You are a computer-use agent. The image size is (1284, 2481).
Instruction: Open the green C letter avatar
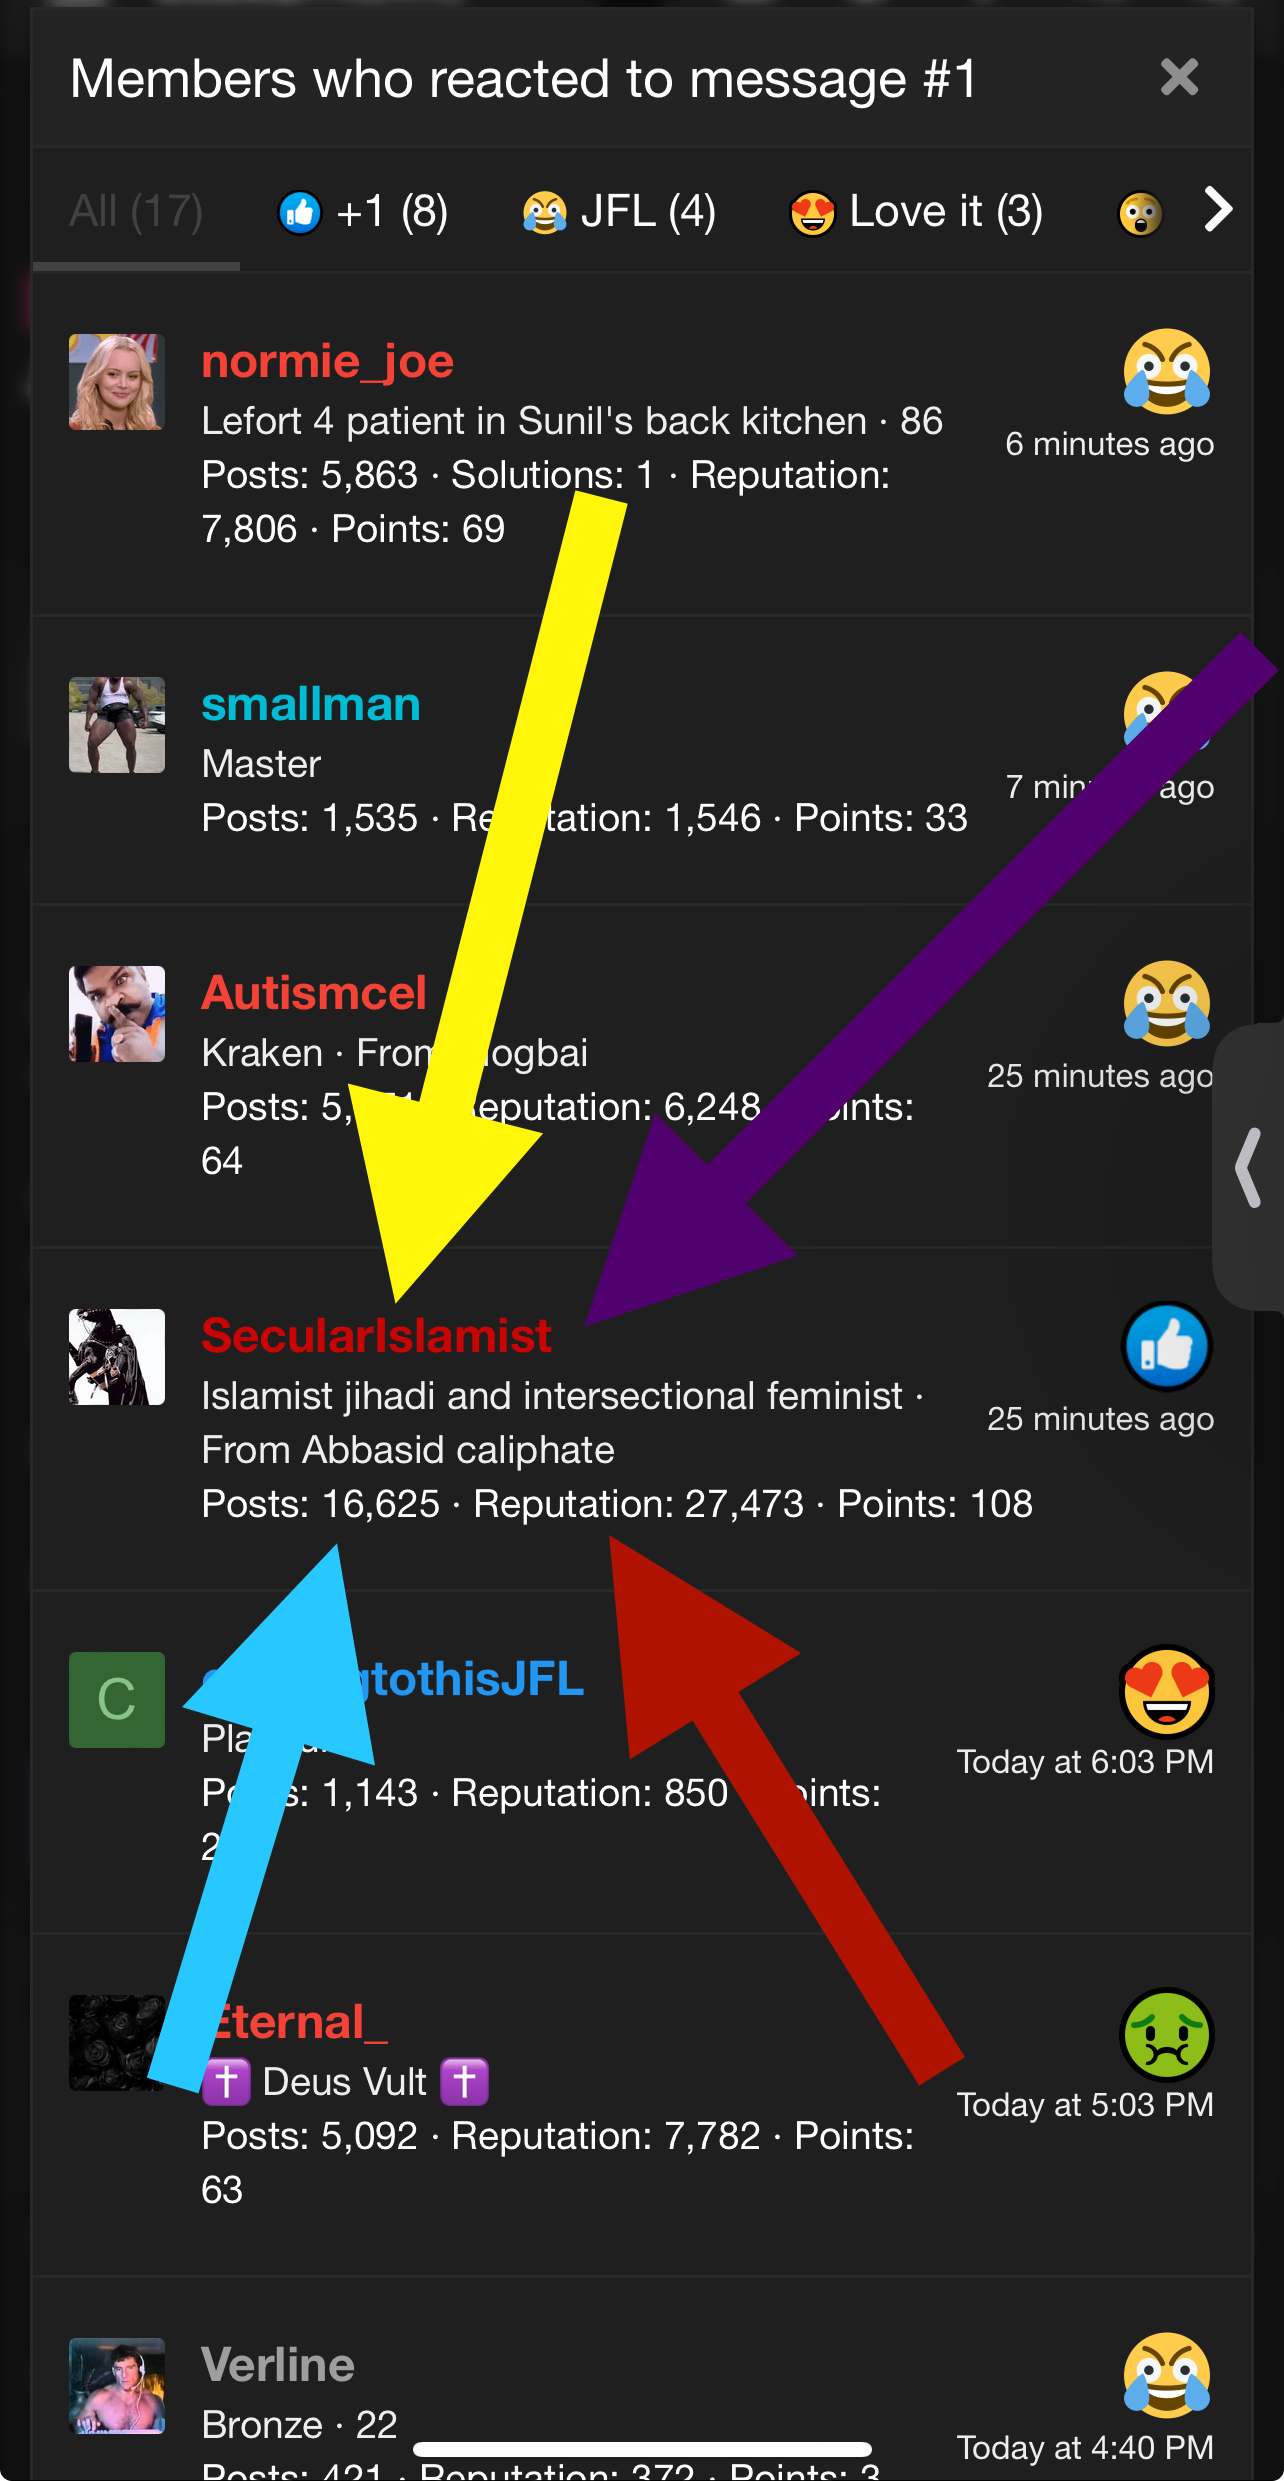117,1700
